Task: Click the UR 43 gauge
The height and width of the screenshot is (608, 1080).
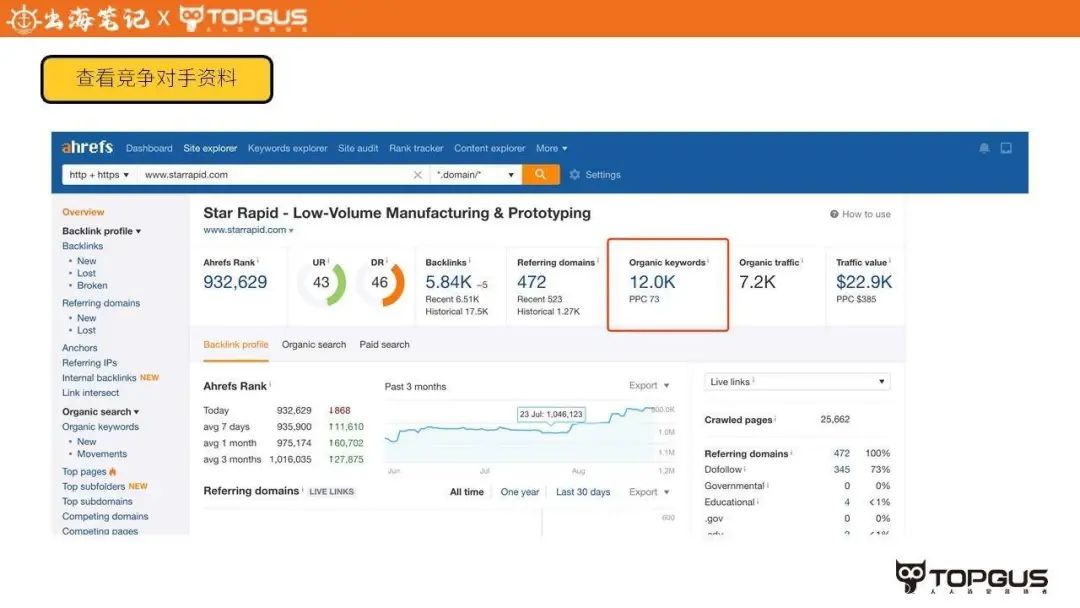Action: pos(322,281)
